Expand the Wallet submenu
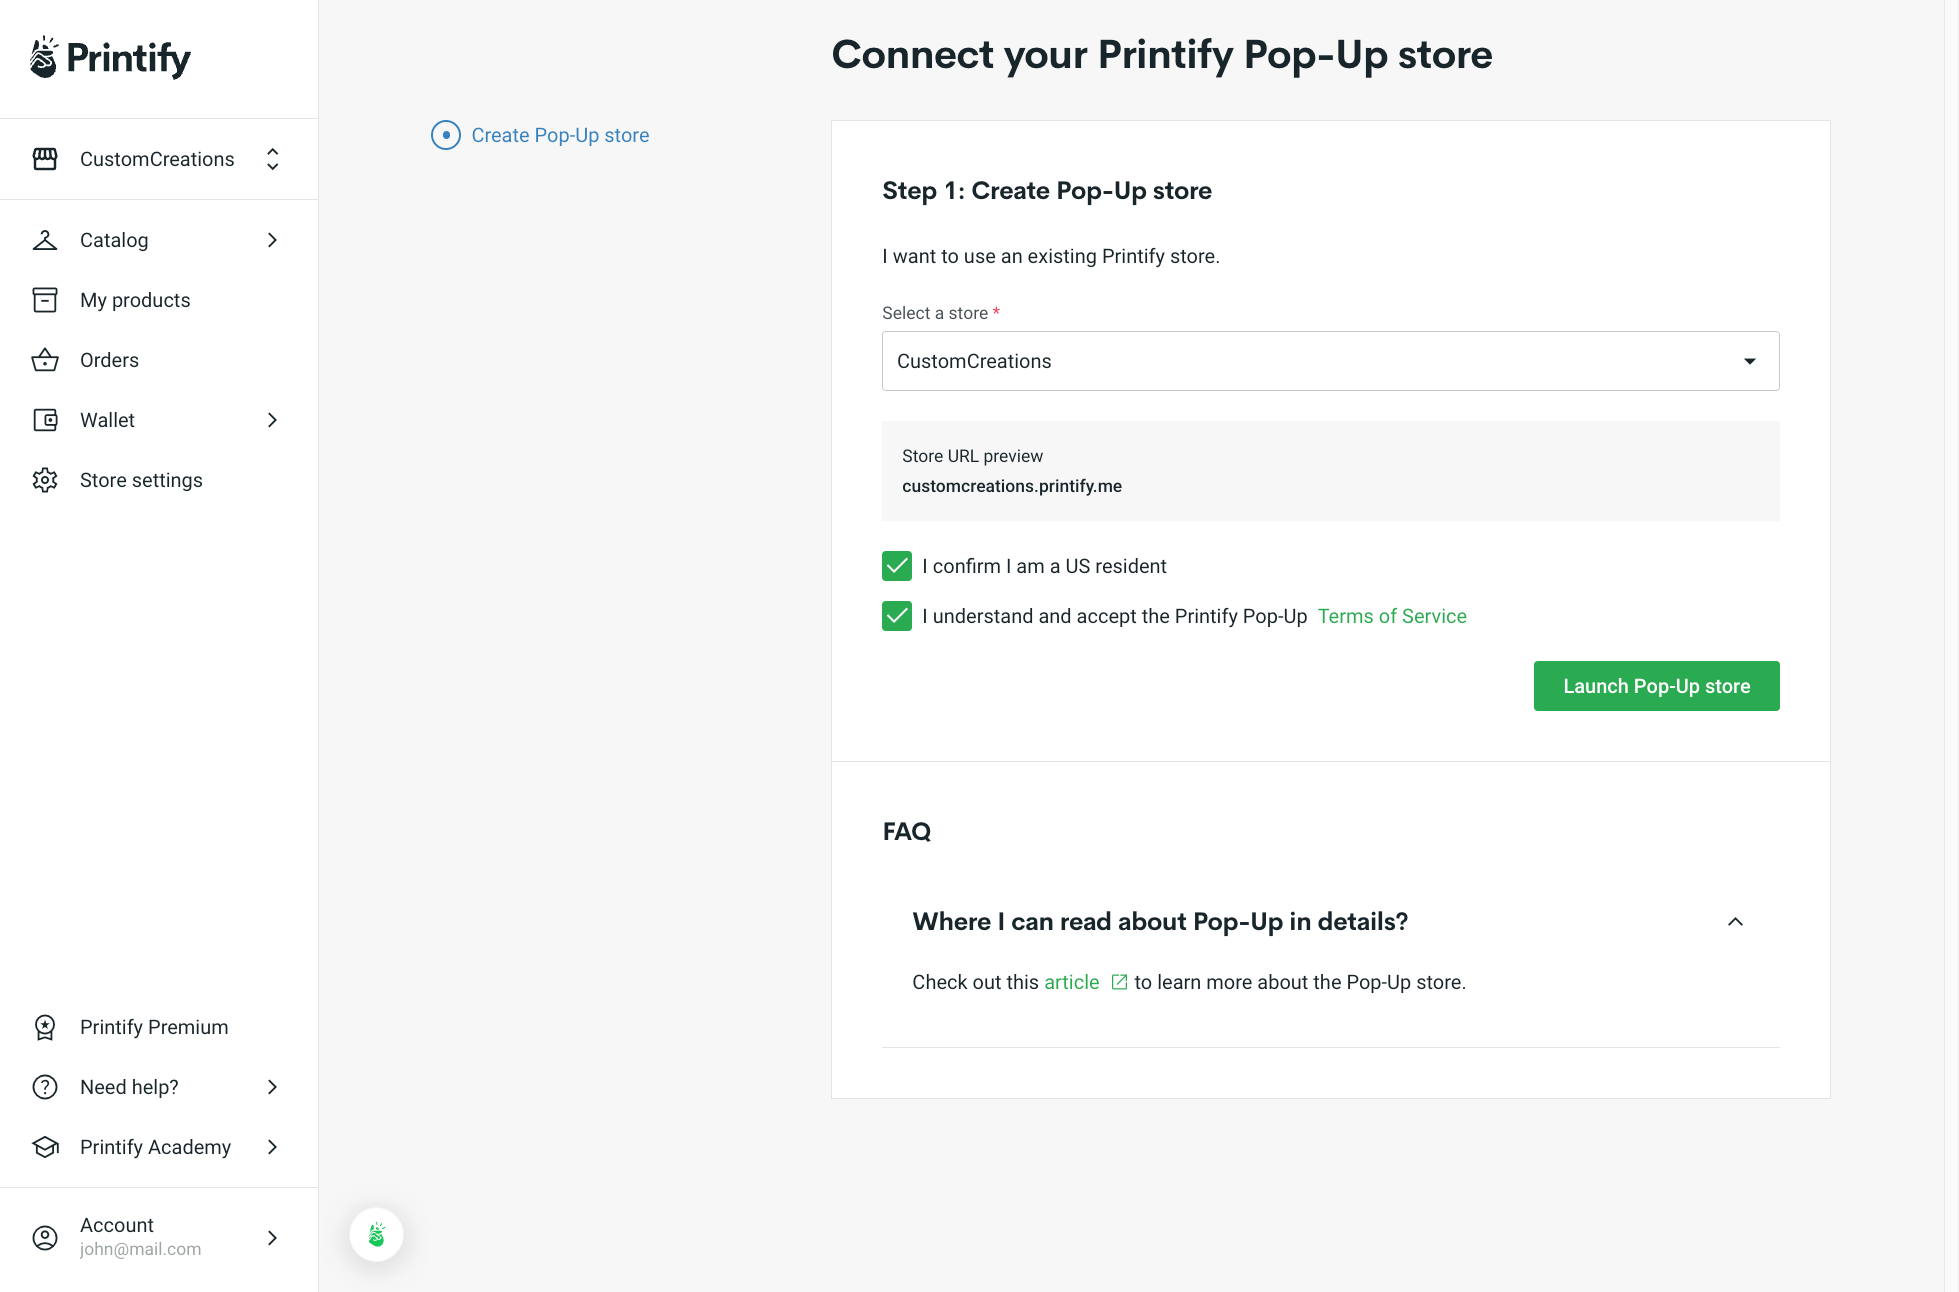1959x1292 pixels. (x=274, y=420)
